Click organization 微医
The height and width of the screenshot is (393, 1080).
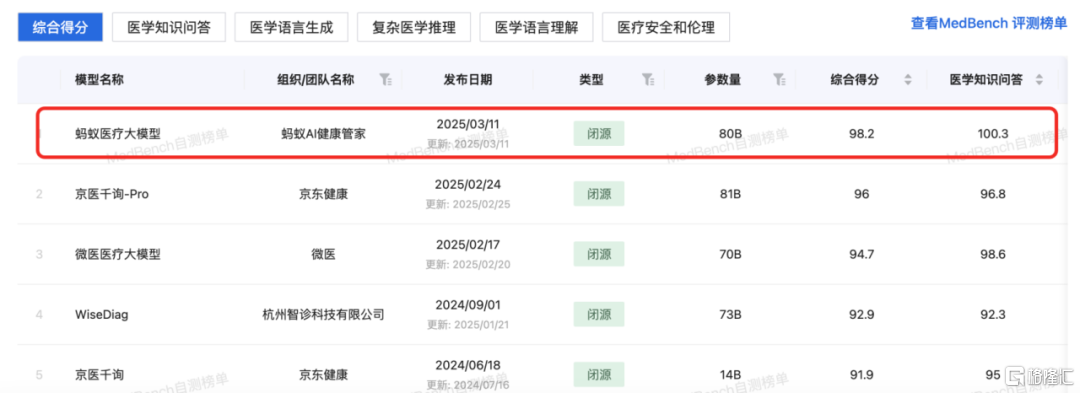pyautogui.click(x=324, y=254)
